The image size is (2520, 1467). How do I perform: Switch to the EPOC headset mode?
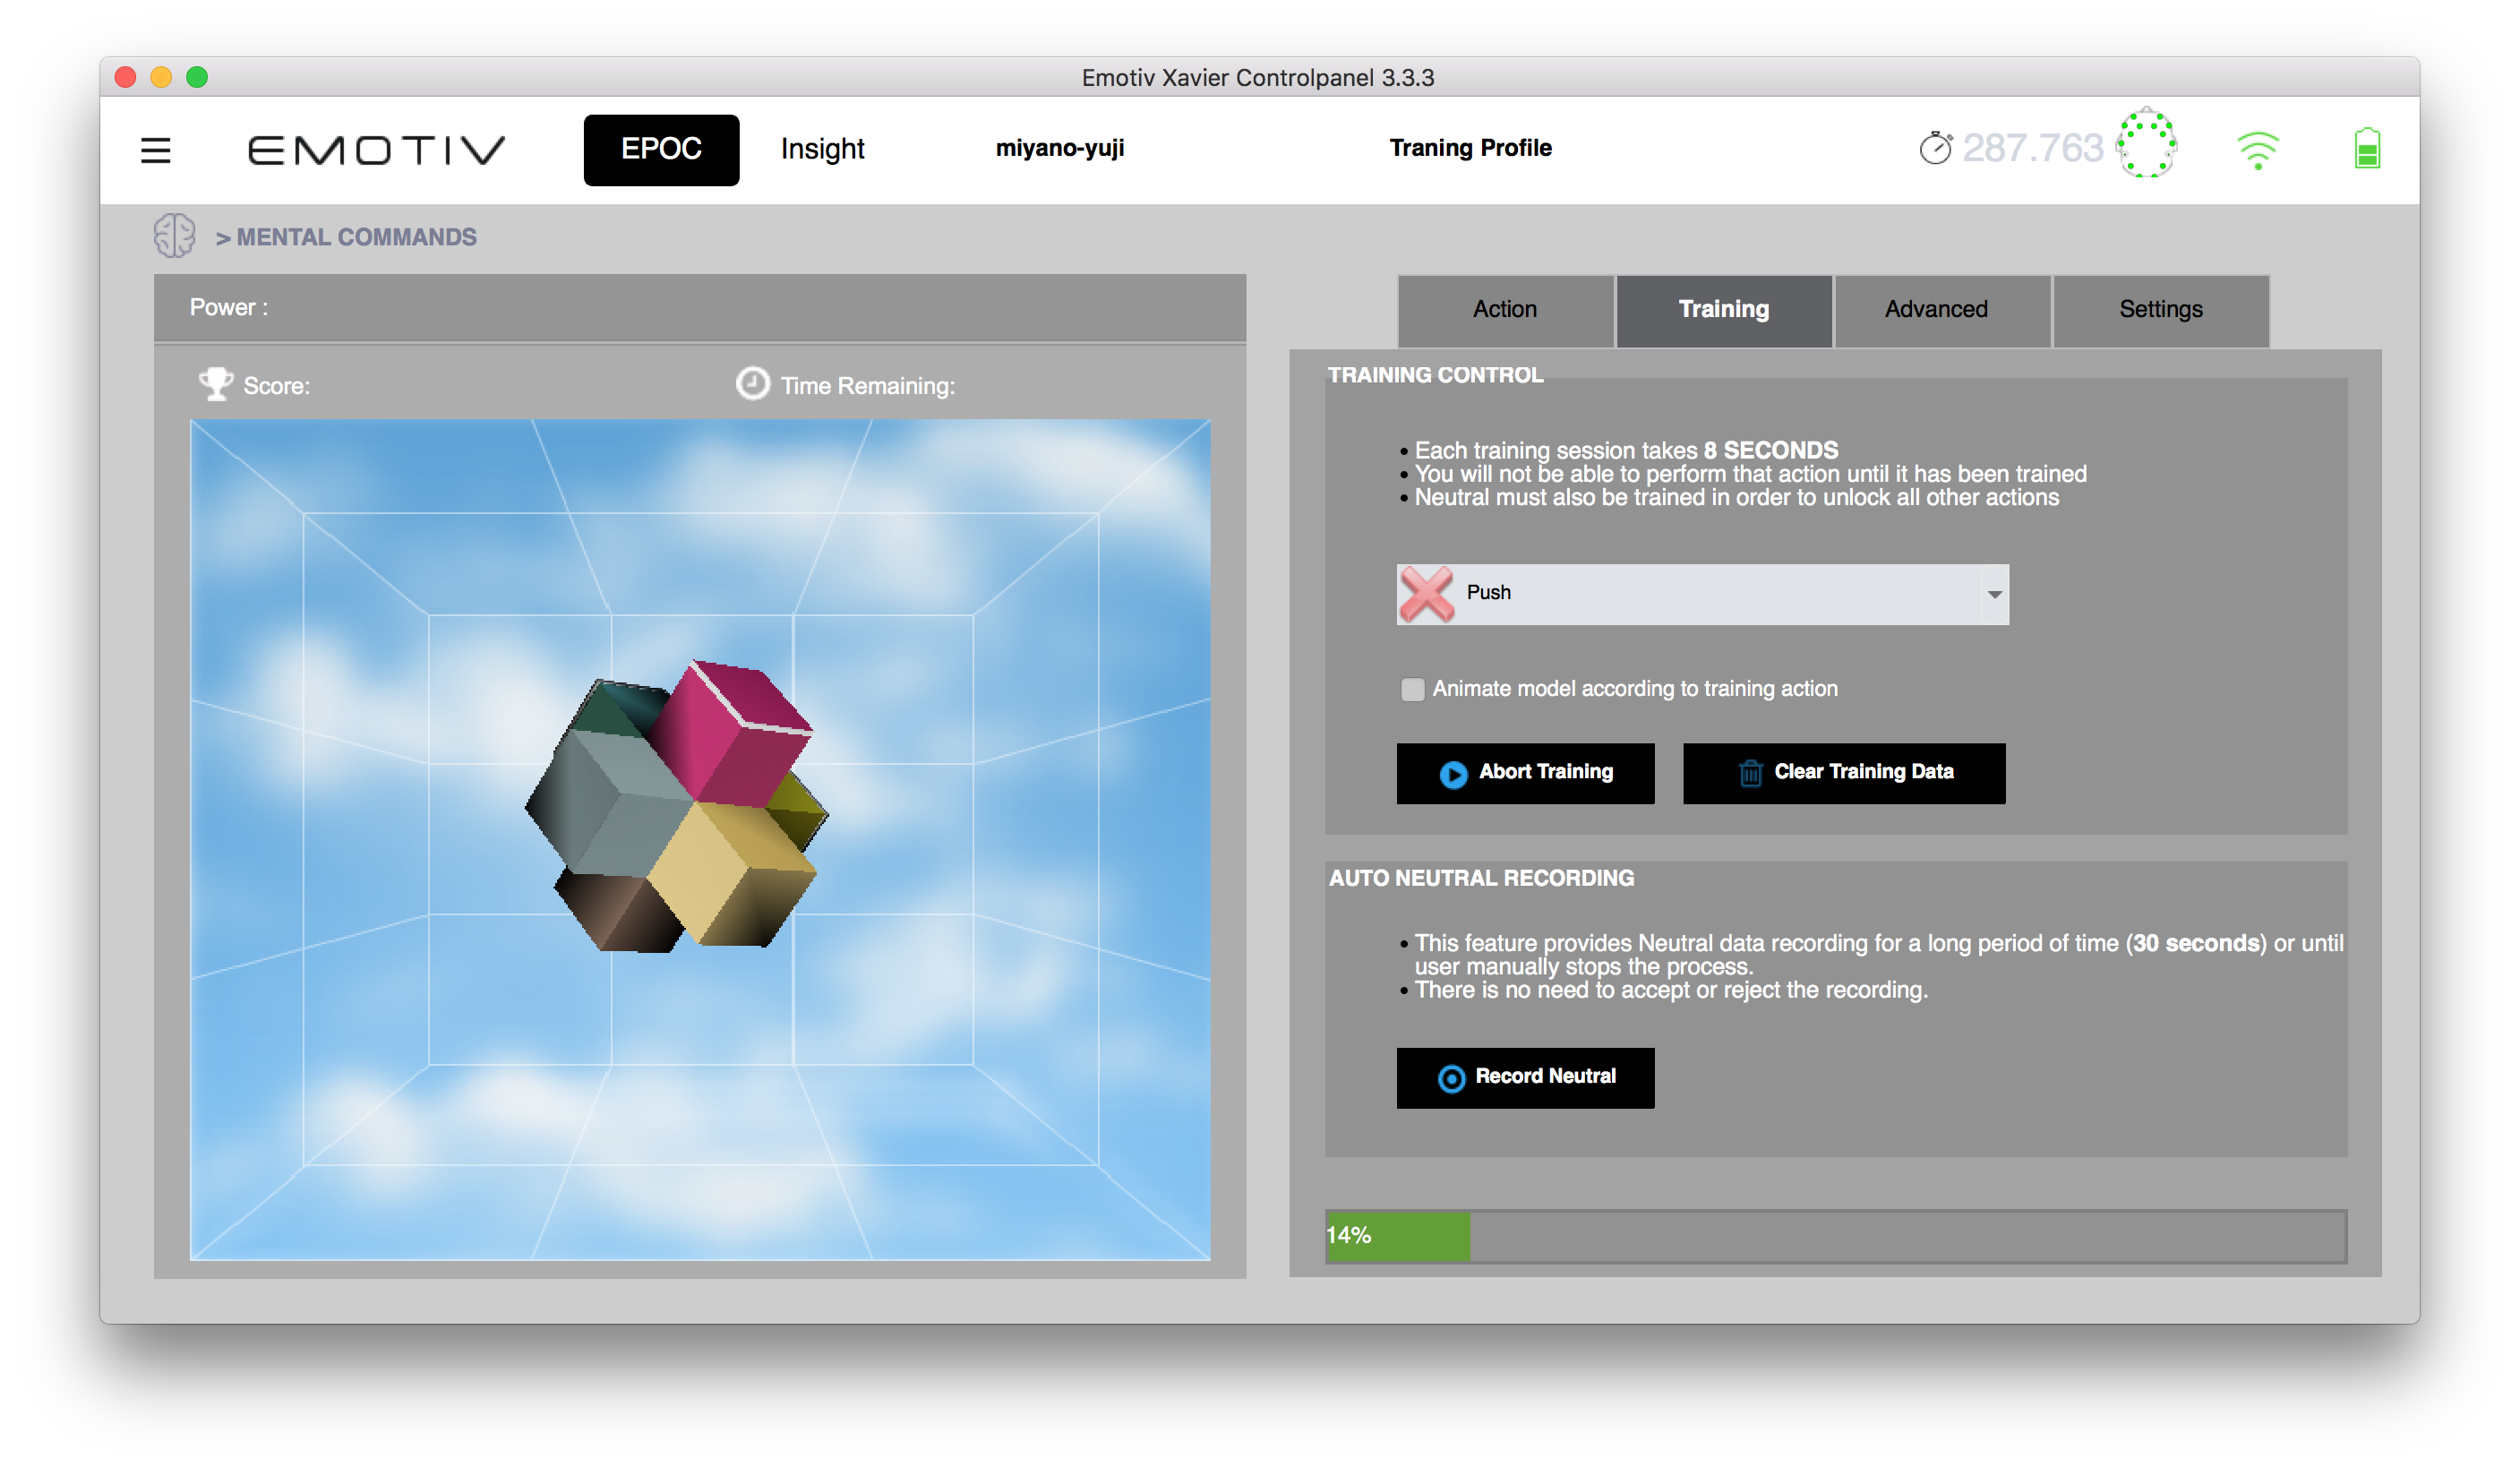(661, 149)
